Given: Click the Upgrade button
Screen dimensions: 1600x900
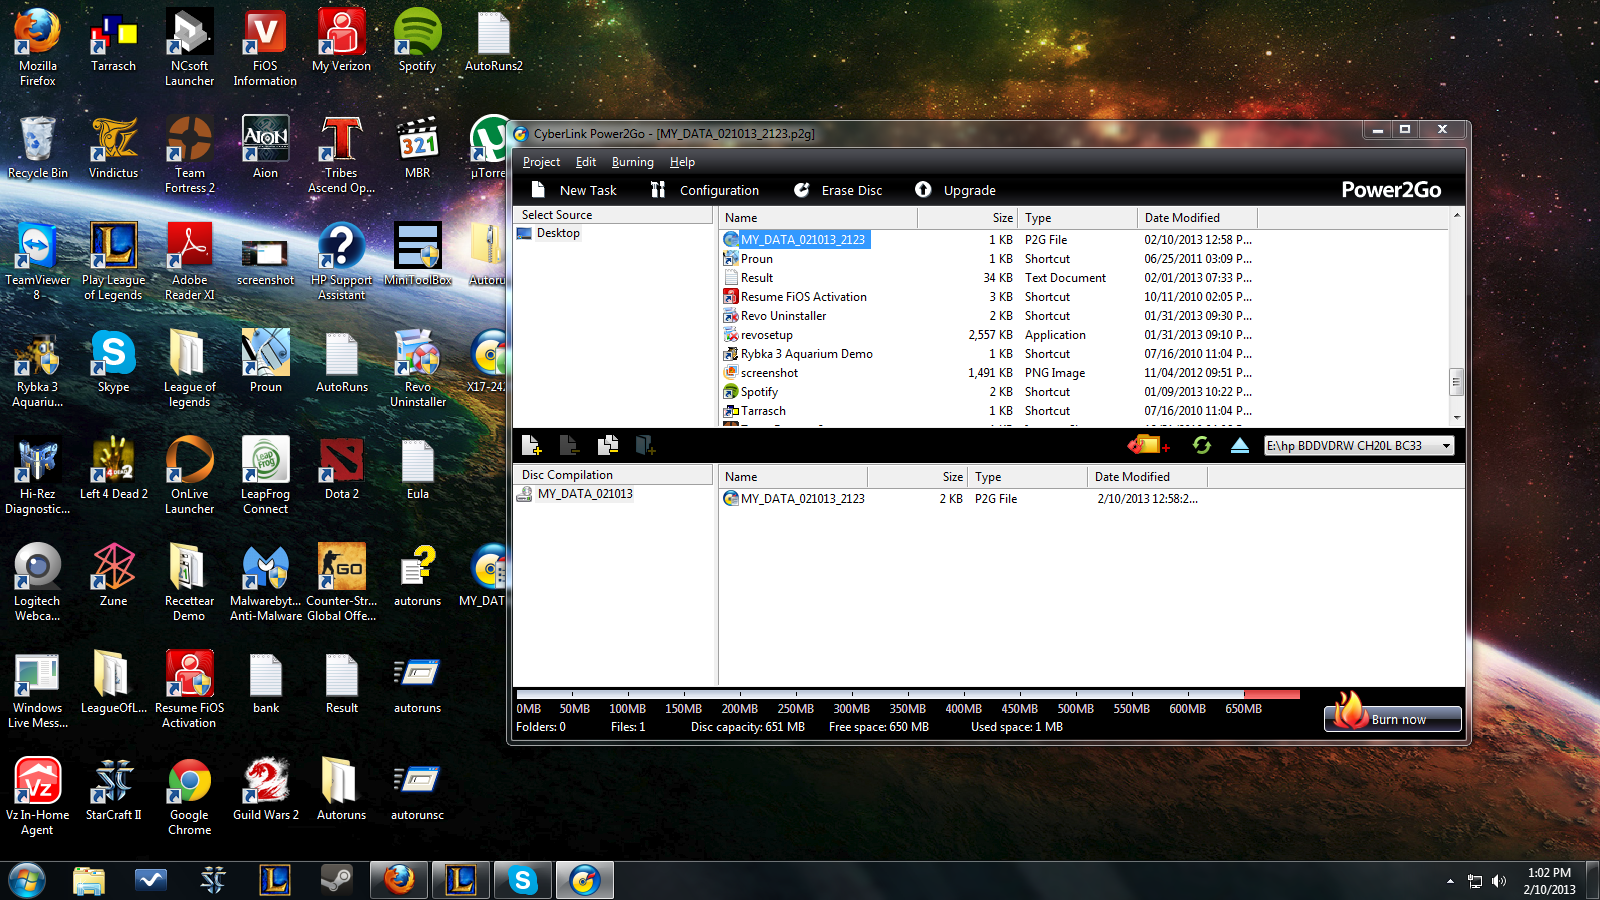Looking at the screenshot, I should point(955,190).
